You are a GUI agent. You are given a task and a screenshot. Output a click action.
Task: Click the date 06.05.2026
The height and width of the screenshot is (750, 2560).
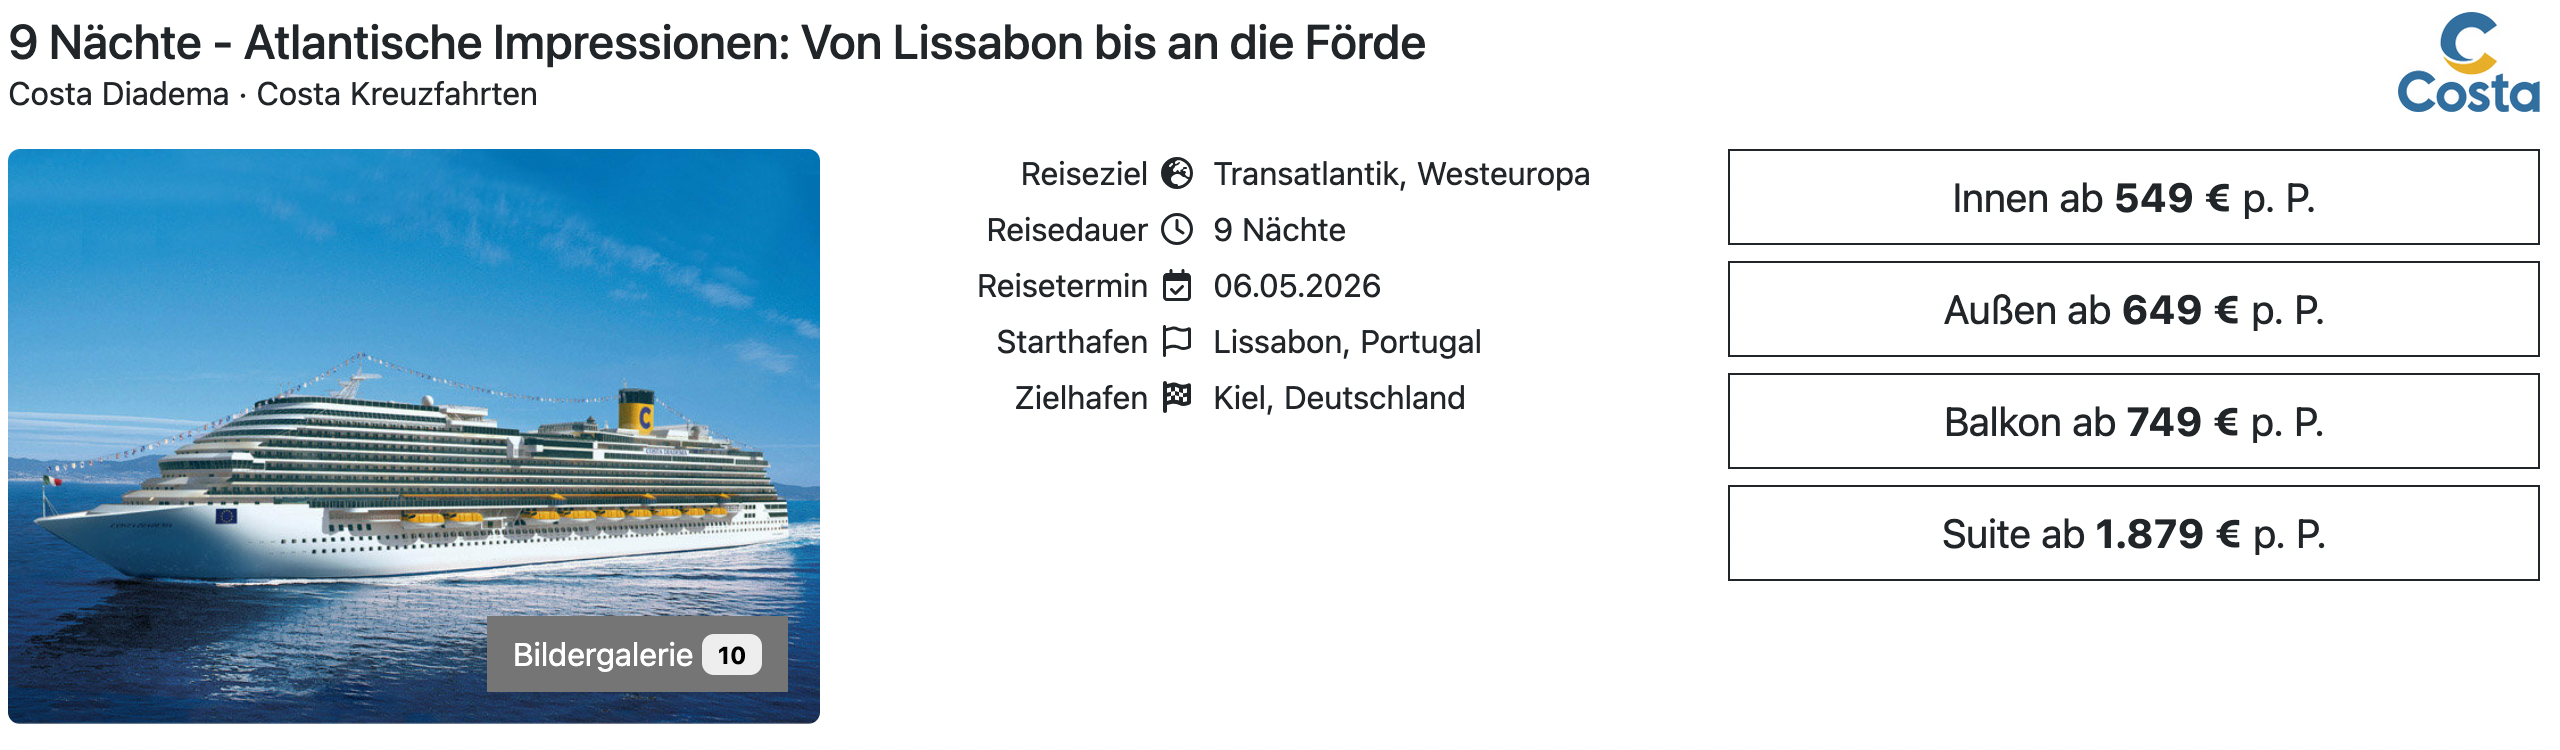tap(1297, 285)
